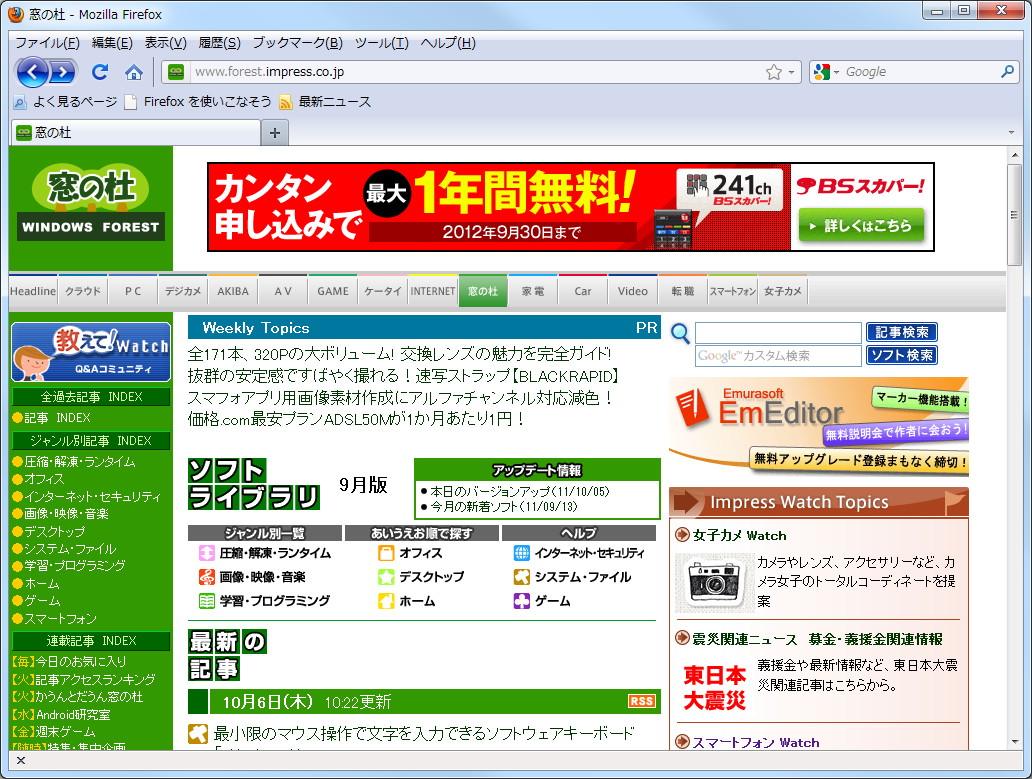Click the music note icon for 画像・映像・音楽
The width and height of the screenshot is (1032, 779).
205,576
